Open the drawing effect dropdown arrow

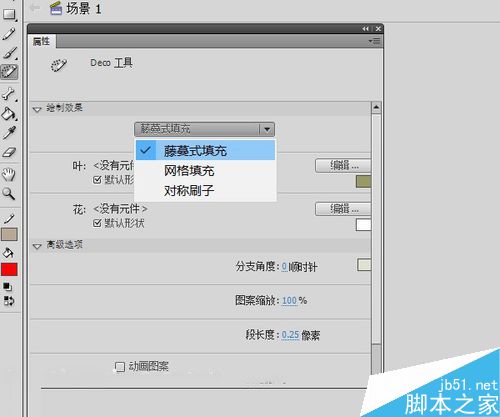point(267,129)
